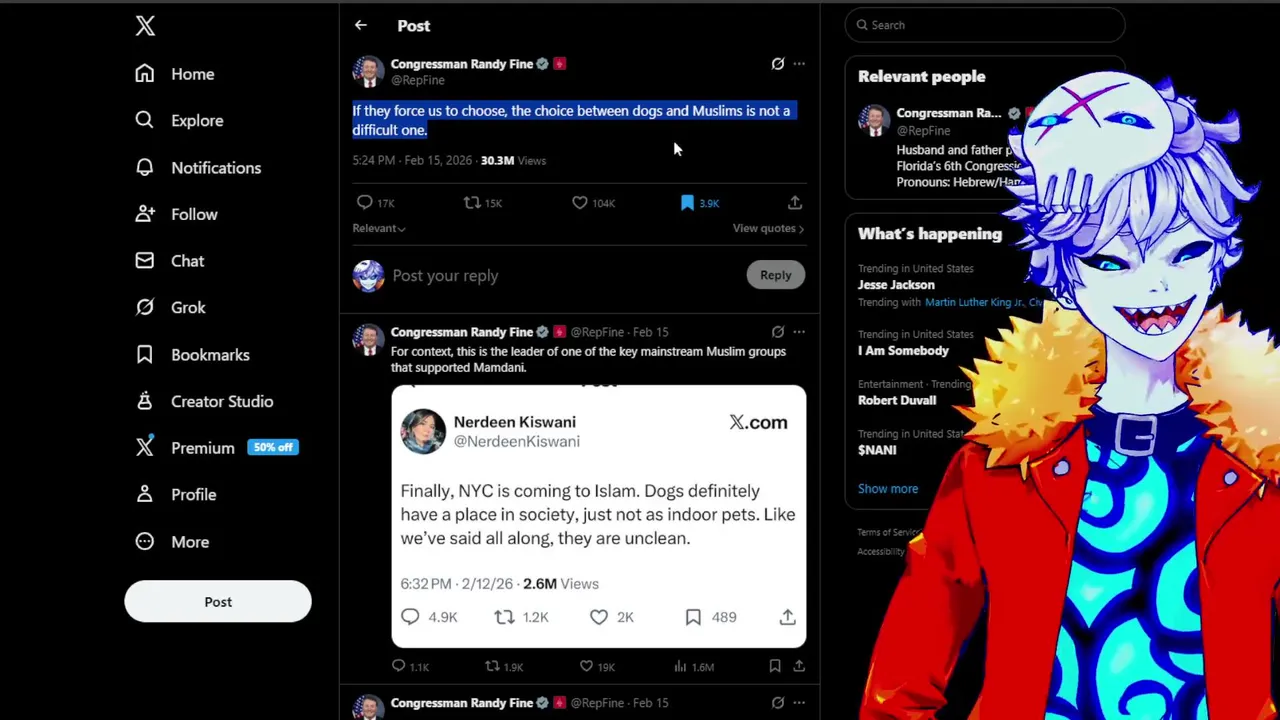
Task: Go back using the arrow icon
Action: click(361, 25)
